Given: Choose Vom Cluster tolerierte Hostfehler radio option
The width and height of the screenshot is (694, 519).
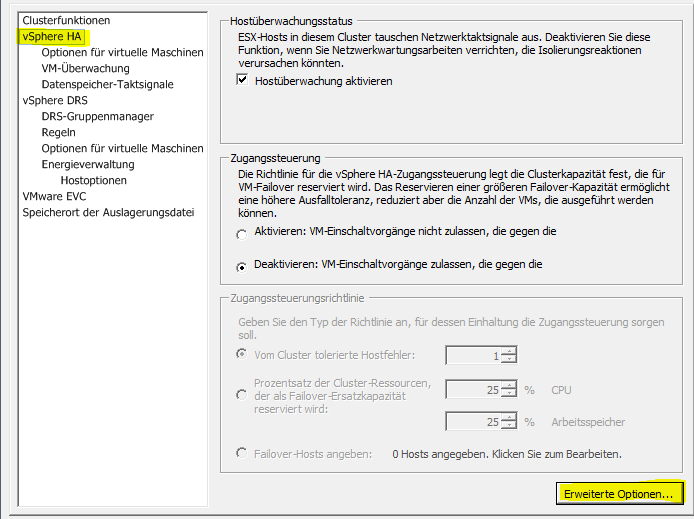Looking at the screenshot, I should tap(242, 354).
